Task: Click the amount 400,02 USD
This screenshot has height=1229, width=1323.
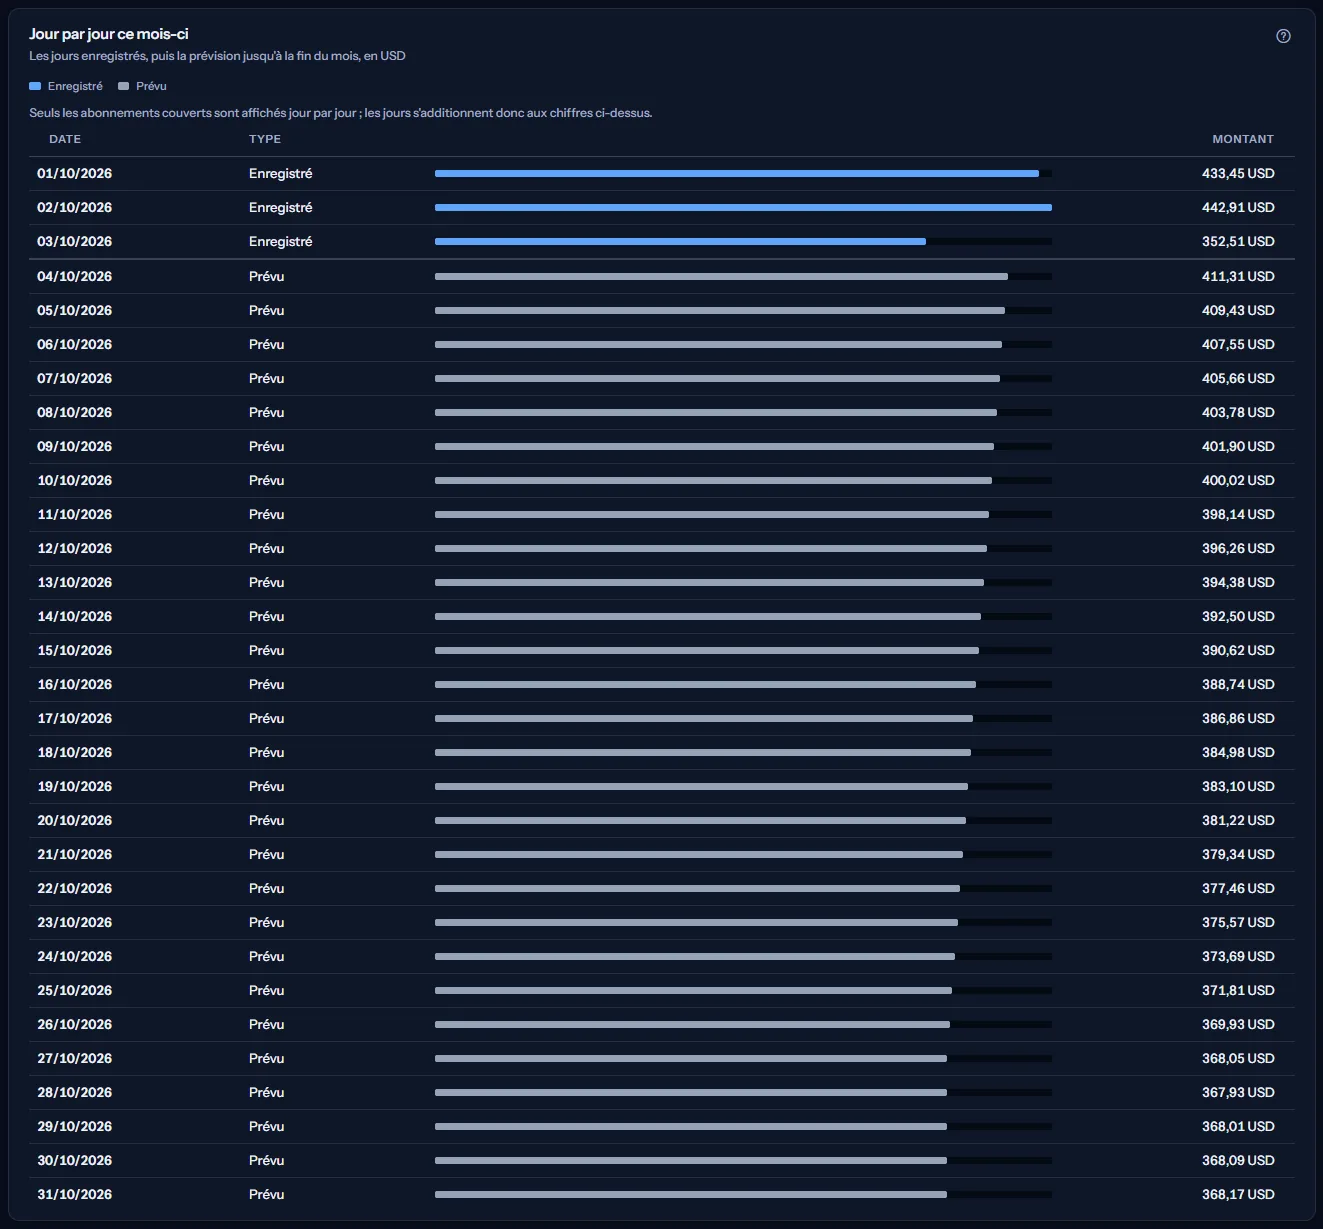Action: (1238, 480)
